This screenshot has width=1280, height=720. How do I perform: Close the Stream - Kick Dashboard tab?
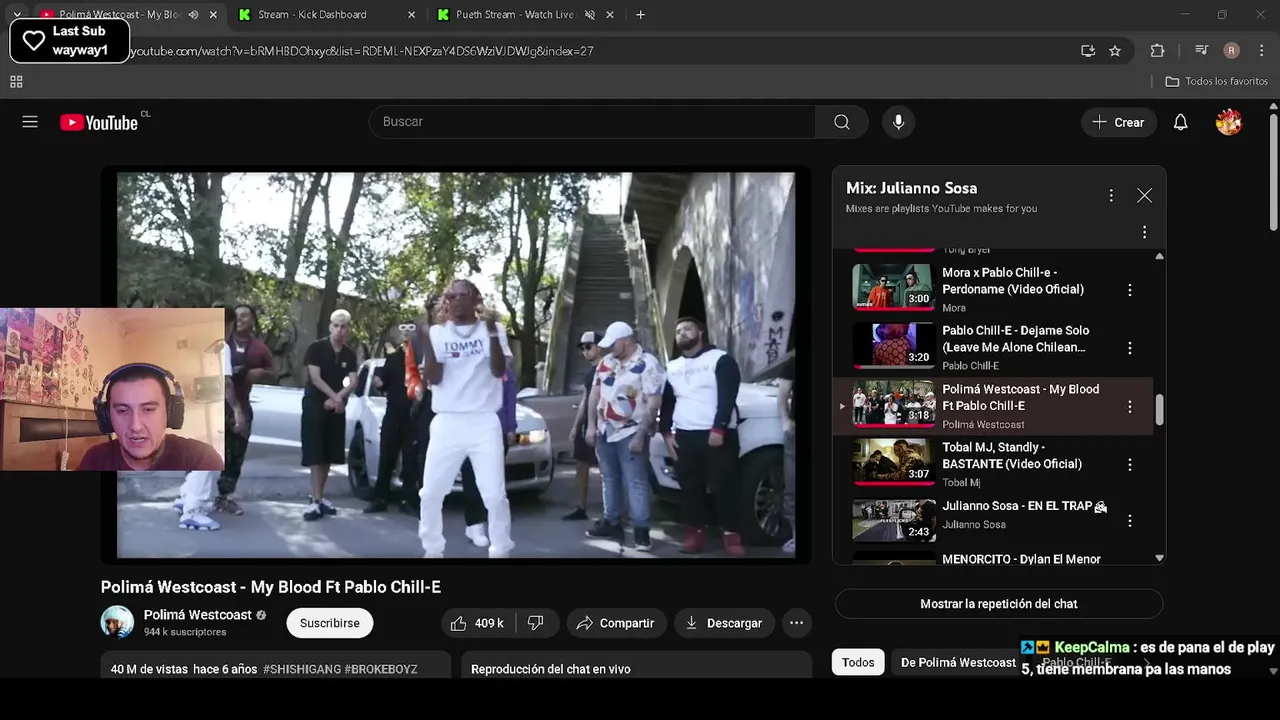(412, 15)
